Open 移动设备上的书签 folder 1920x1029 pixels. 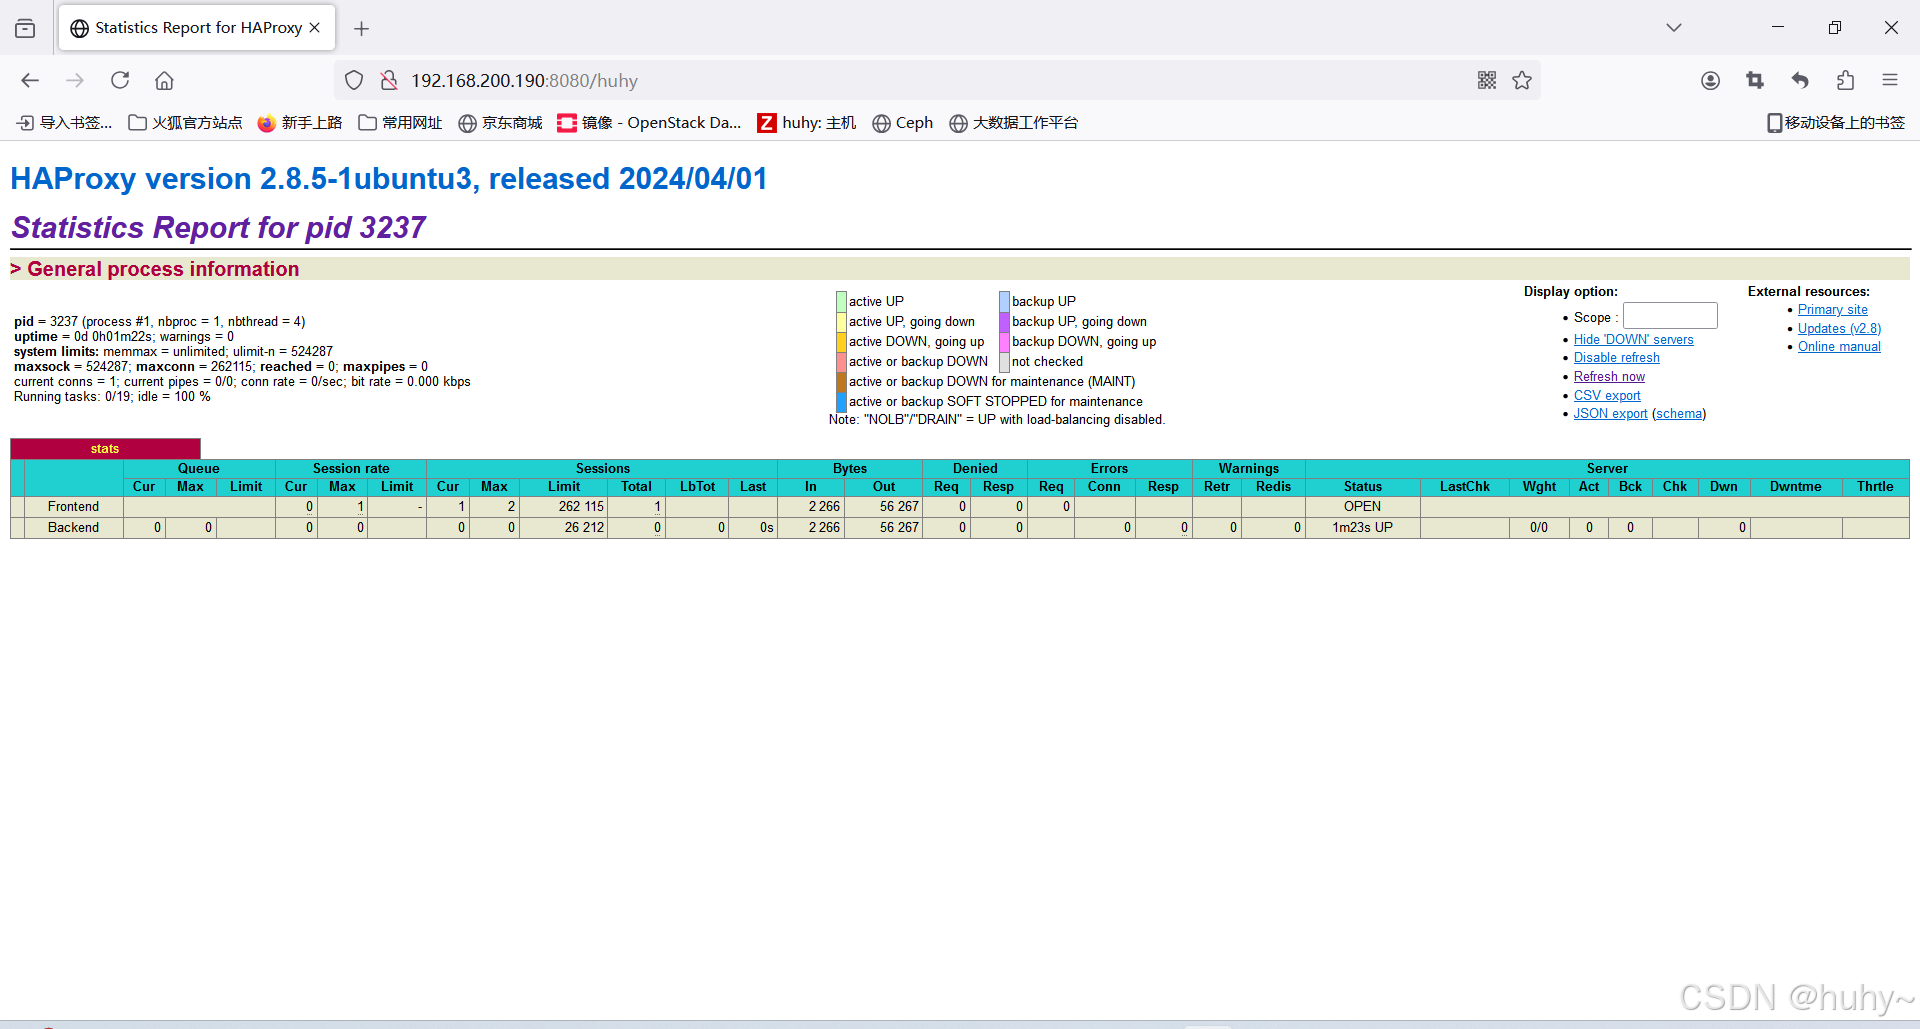coord(1836,122)
